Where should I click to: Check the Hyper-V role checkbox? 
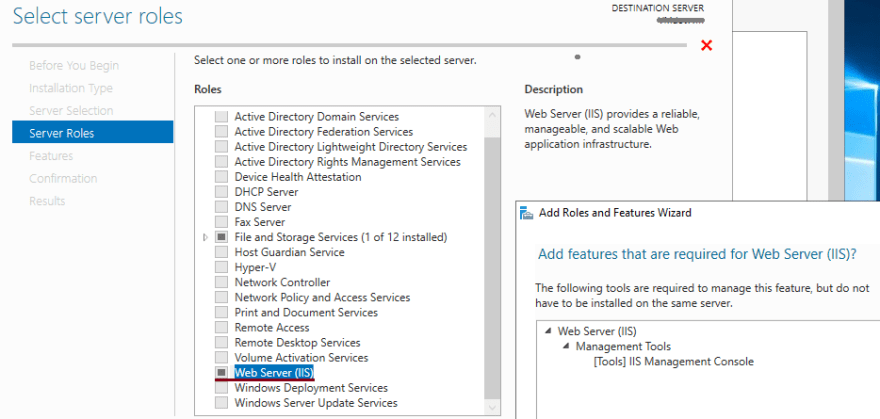point(222,267)
